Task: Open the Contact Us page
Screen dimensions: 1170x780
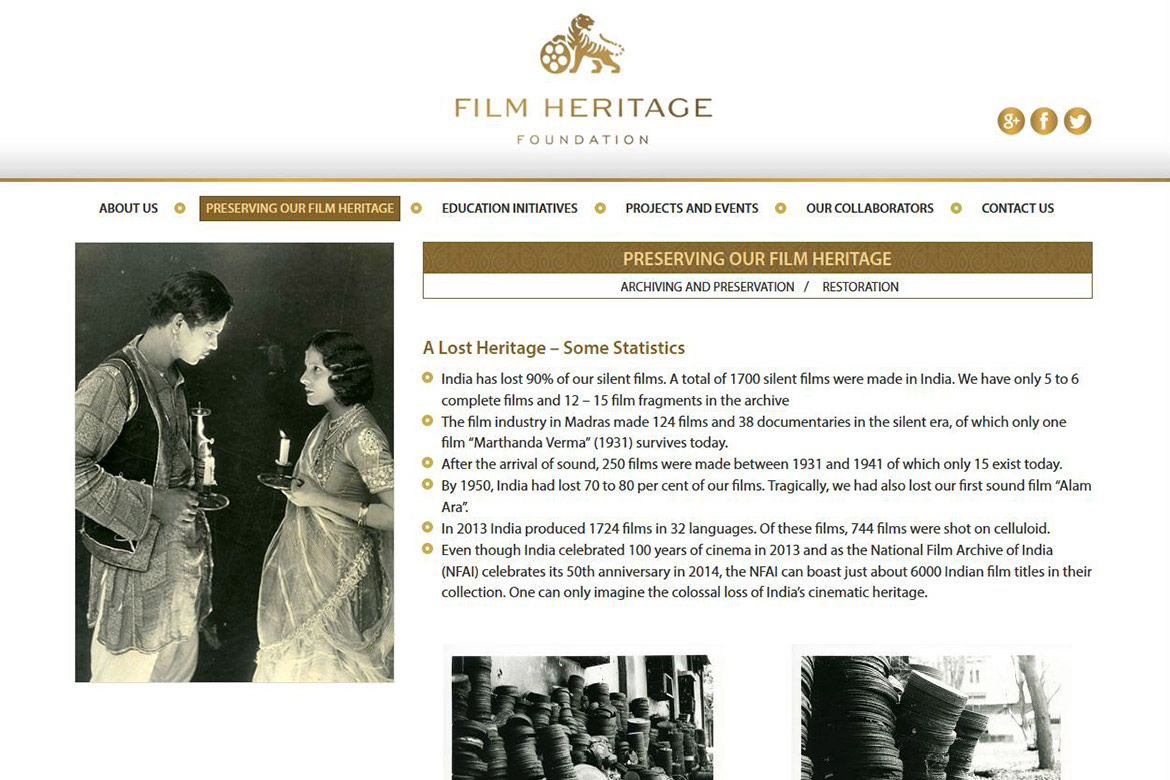Action: click(1018, 208)
